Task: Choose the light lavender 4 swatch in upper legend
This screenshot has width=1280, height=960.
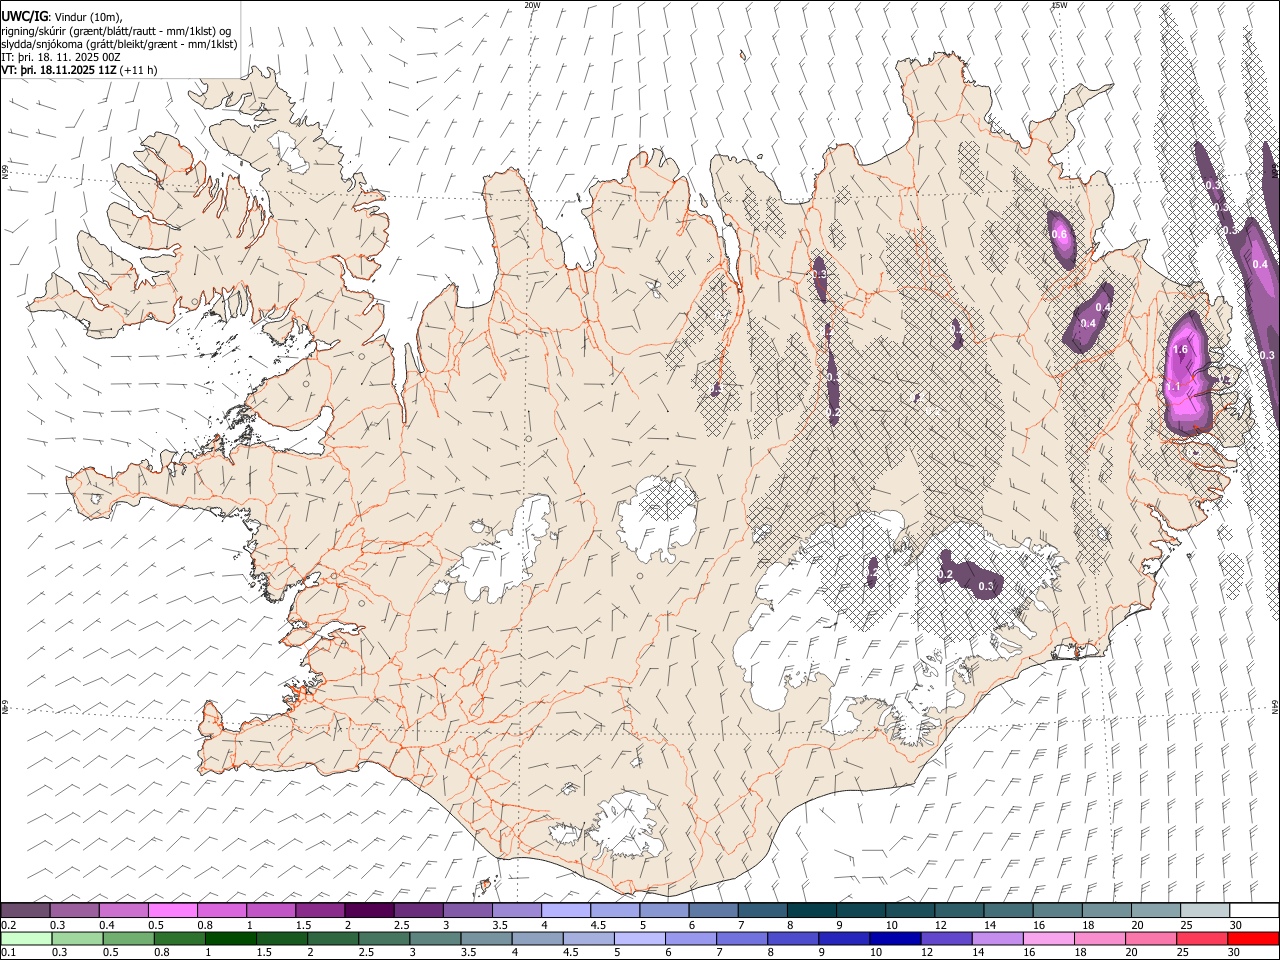Action: tap(566, 911)
